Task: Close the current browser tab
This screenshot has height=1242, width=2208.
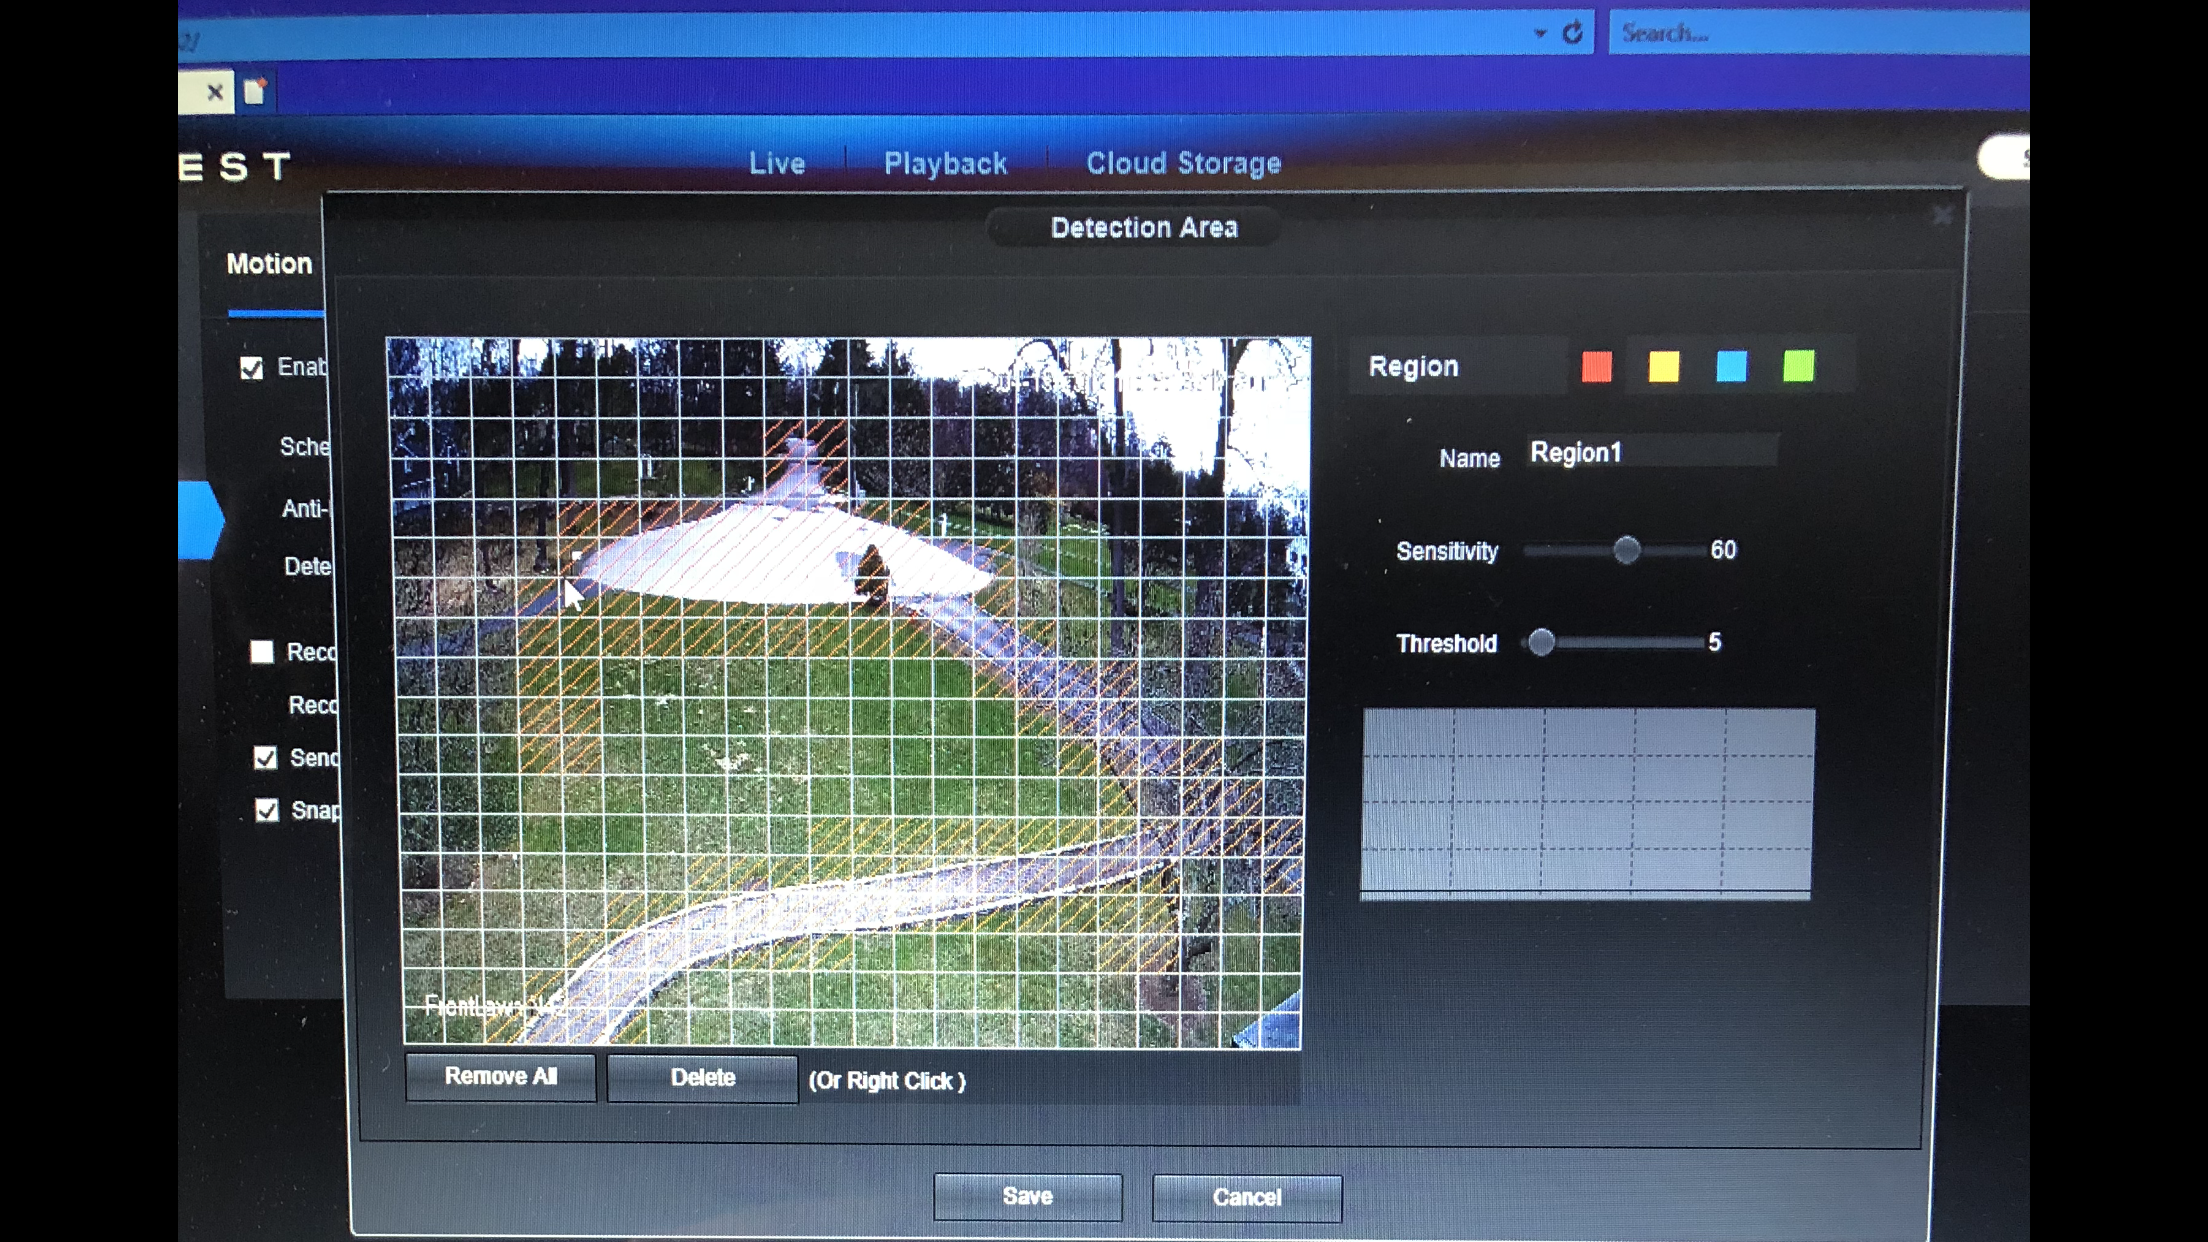Action: coord(214,92)
